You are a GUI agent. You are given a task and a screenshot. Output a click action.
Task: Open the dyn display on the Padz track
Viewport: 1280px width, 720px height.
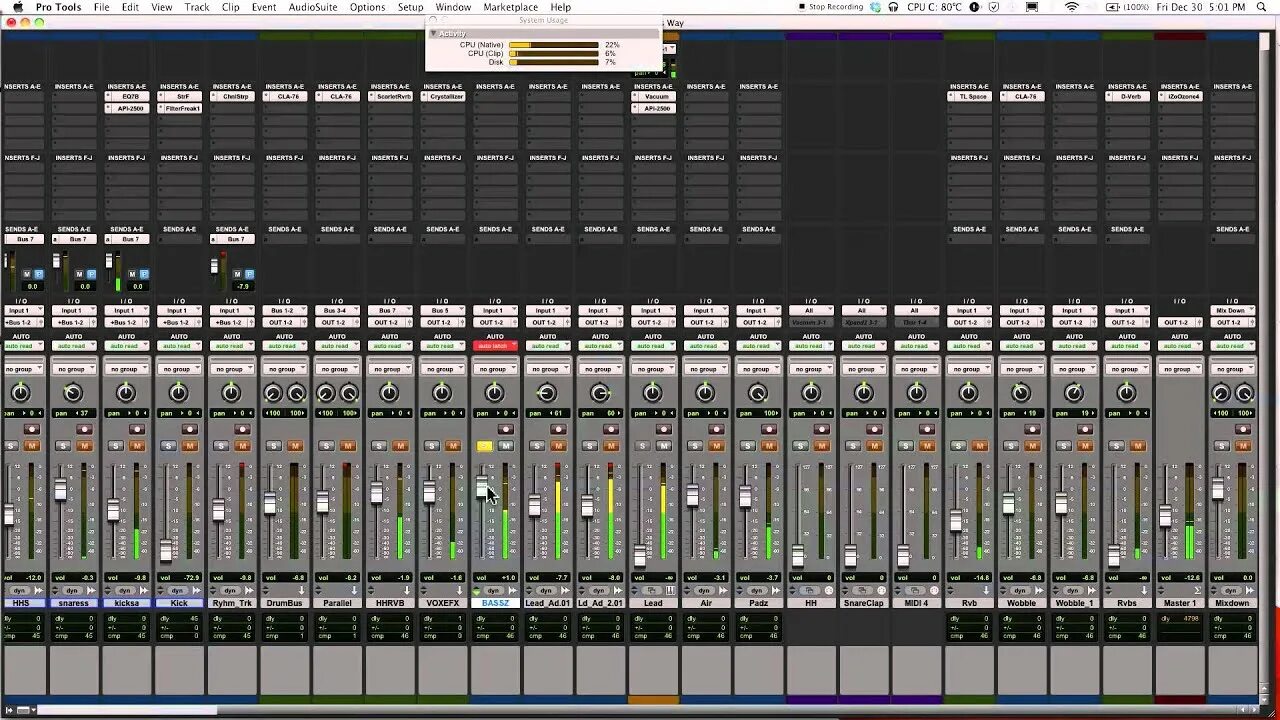pyautogui.click(x=758, y=590)
